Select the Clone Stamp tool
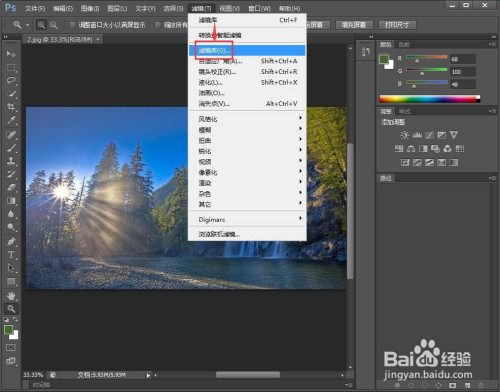Viewport: 500px width, 392px height. click(11, 161)
